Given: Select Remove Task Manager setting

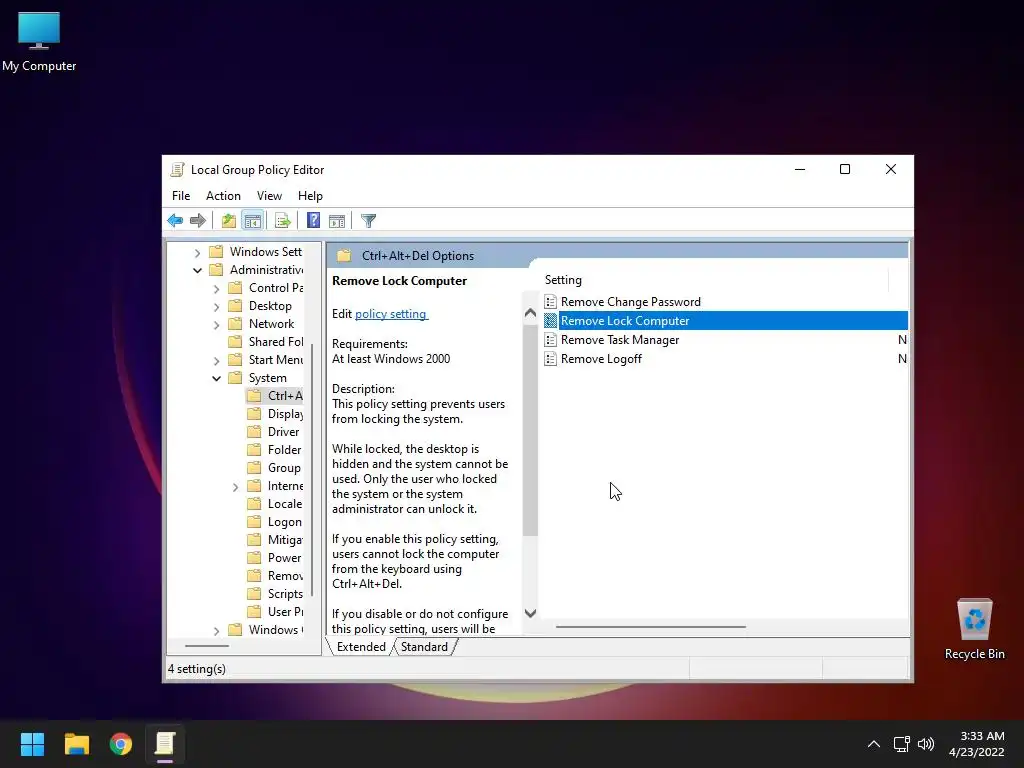Looking at the screenshot, I should (620, 340).
